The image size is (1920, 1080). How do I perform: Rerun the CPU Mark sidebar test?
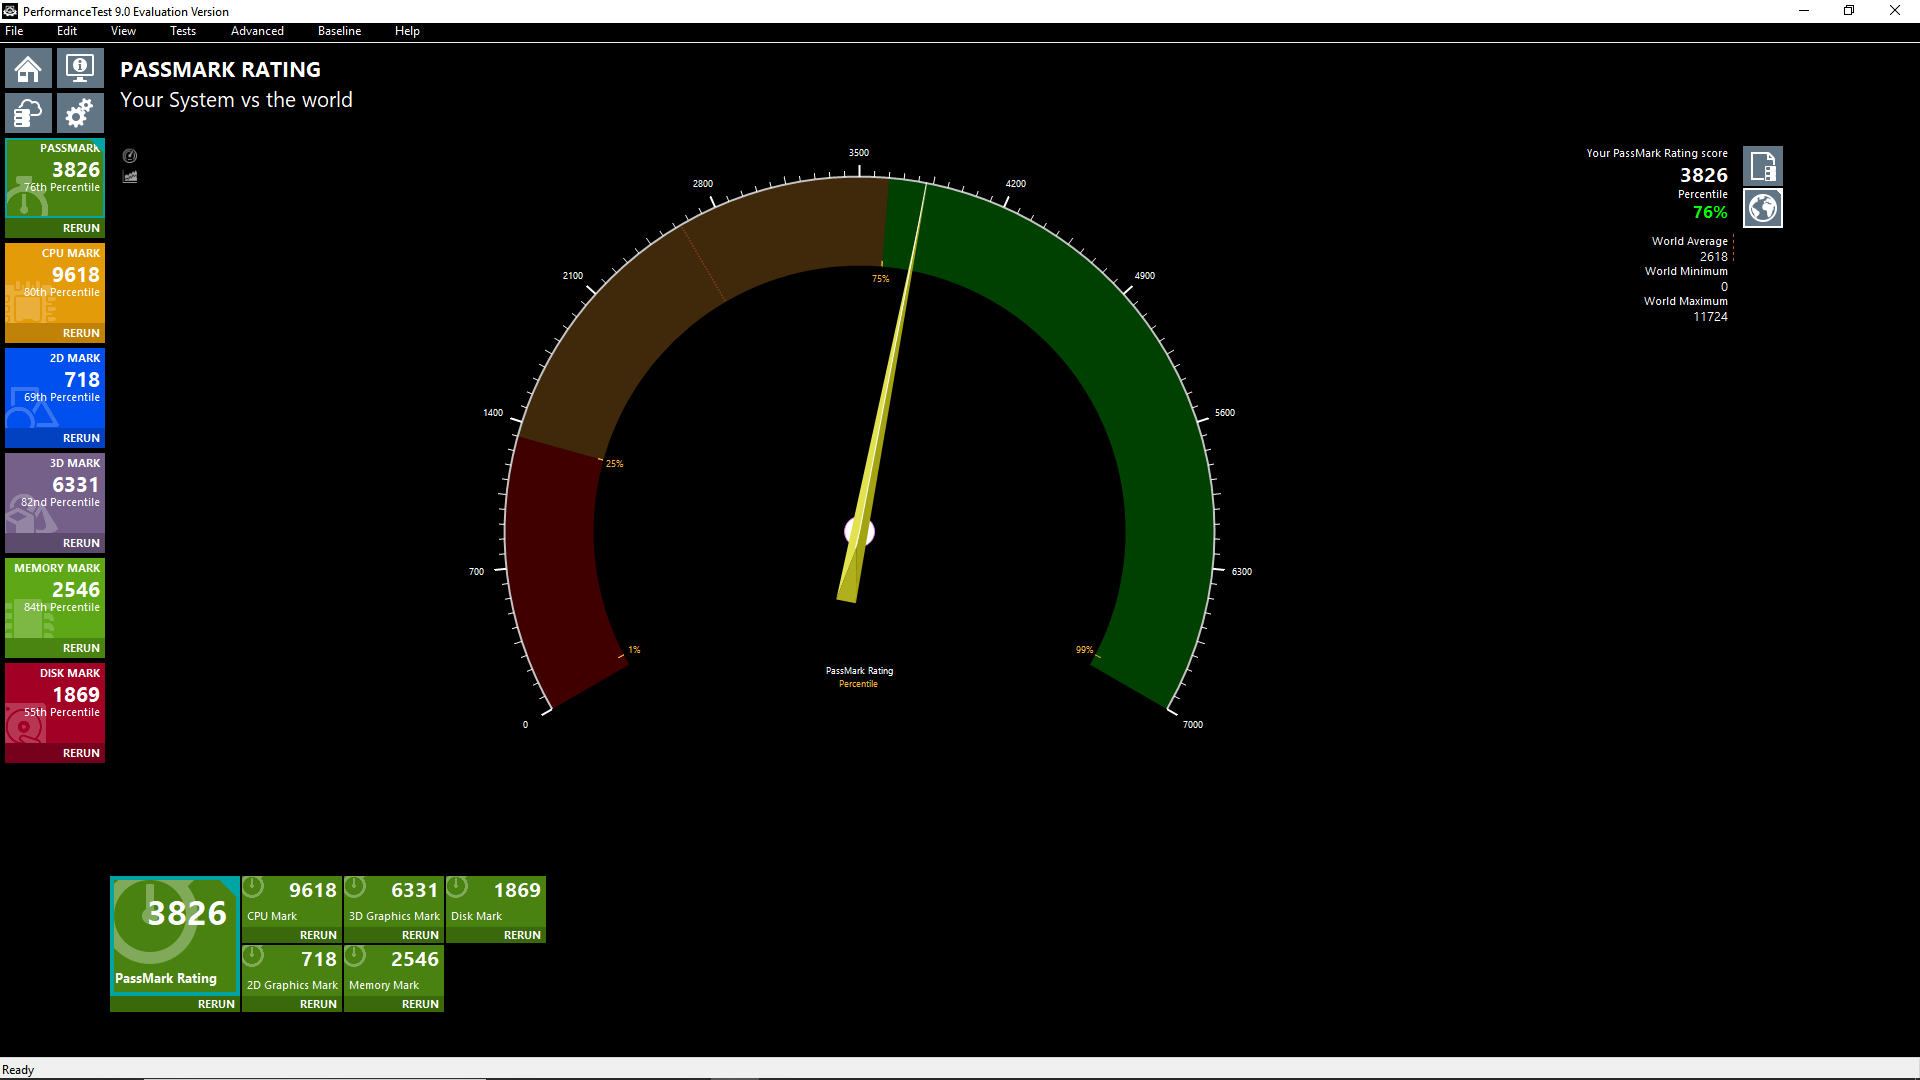(80, 333)
